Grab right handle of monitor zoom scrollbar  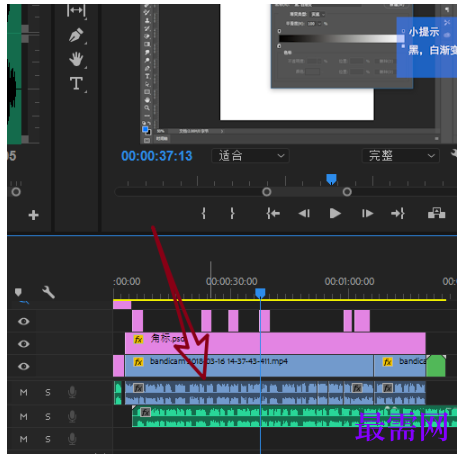(347, 192)
